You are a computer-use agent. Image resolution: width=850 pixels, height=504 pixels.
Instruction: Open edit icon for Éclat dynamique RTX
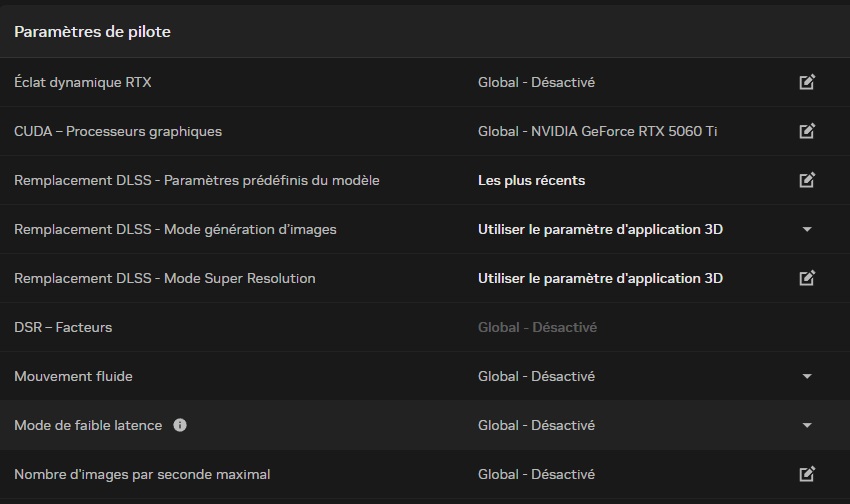point(807,82)
